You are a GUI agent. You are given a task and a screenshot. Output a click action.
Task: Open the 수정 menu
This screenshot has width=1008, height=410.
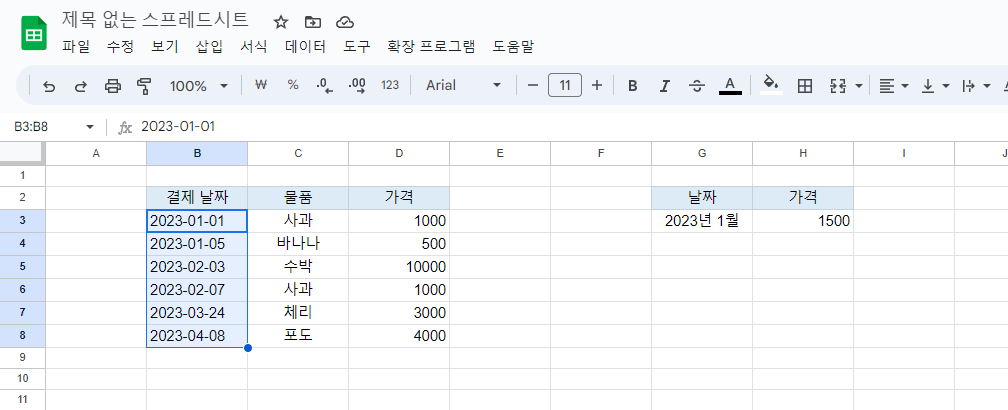(x=120, y=46)
